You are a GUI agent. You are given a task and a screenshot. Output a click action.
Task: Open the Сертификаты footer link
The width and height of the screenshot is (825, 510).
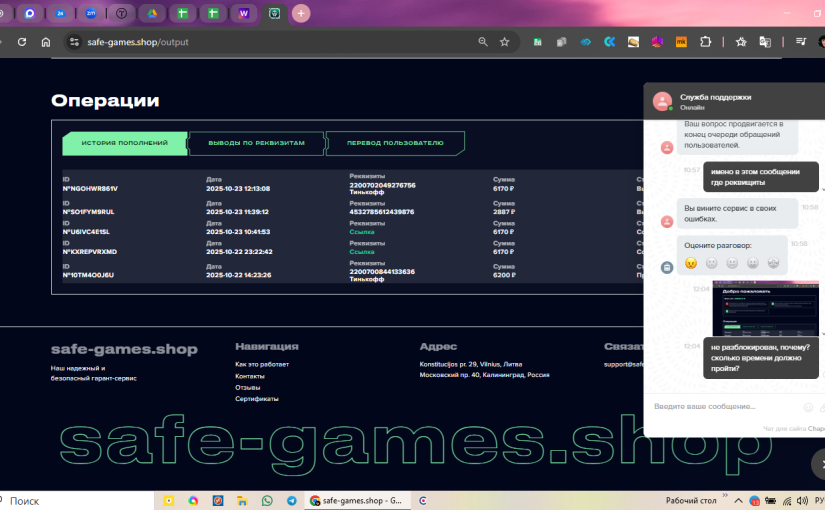click(x=256, y=399)
